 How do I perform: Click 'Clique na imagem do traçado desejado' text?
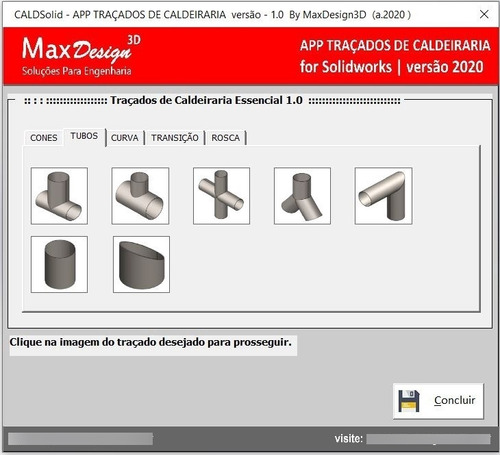click(150, 342)
